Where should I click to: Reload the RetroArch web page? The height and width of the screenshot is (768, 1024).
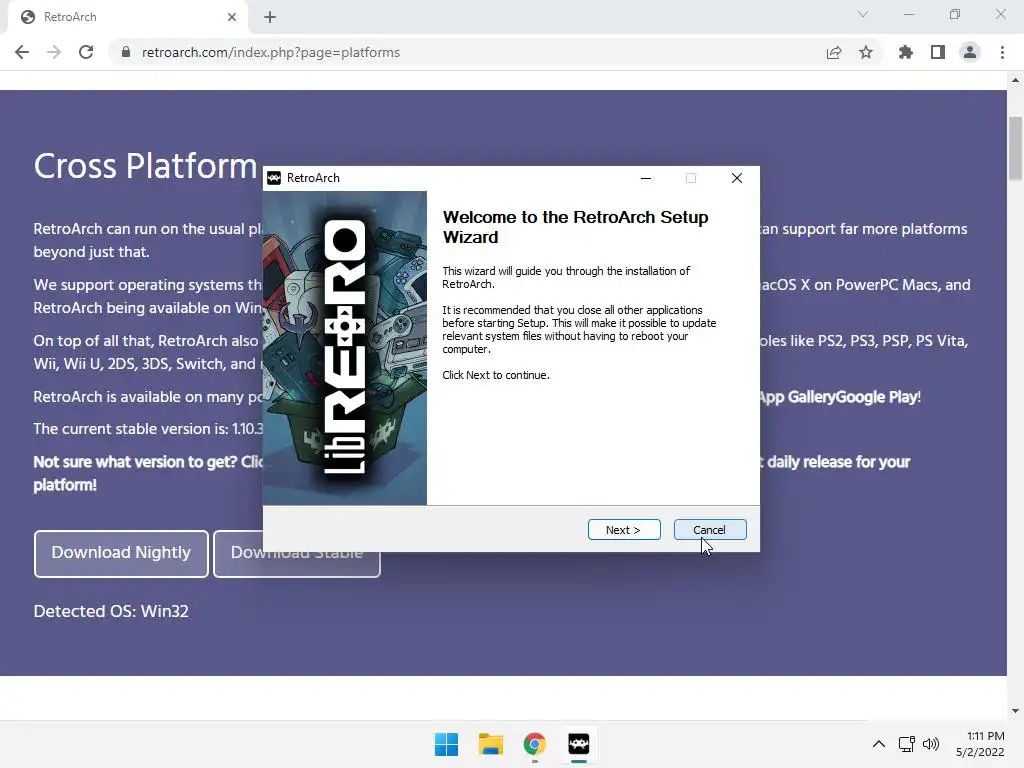tap(86, 52)
